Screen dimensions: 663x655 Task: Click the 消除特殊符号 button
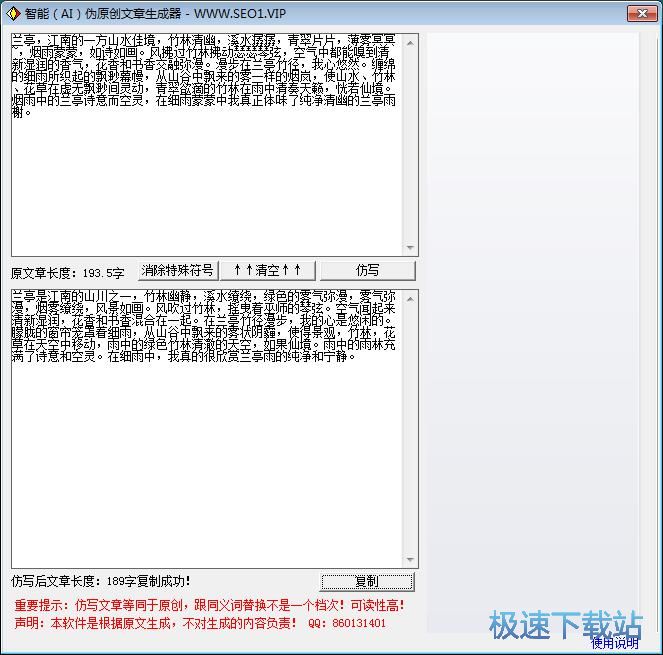[x=178, y=270]
